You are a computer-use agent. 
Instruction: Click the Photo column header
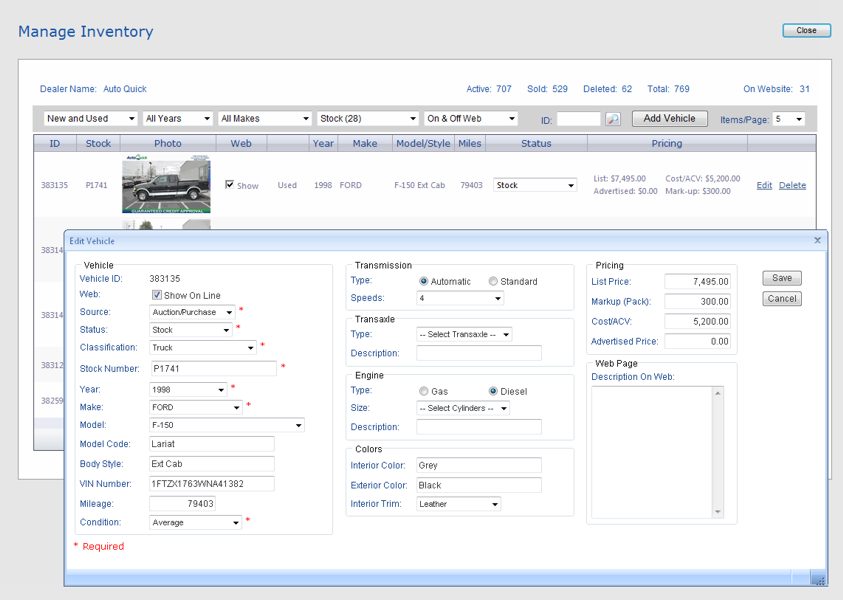pyautogui.click(x=168, y=143)
